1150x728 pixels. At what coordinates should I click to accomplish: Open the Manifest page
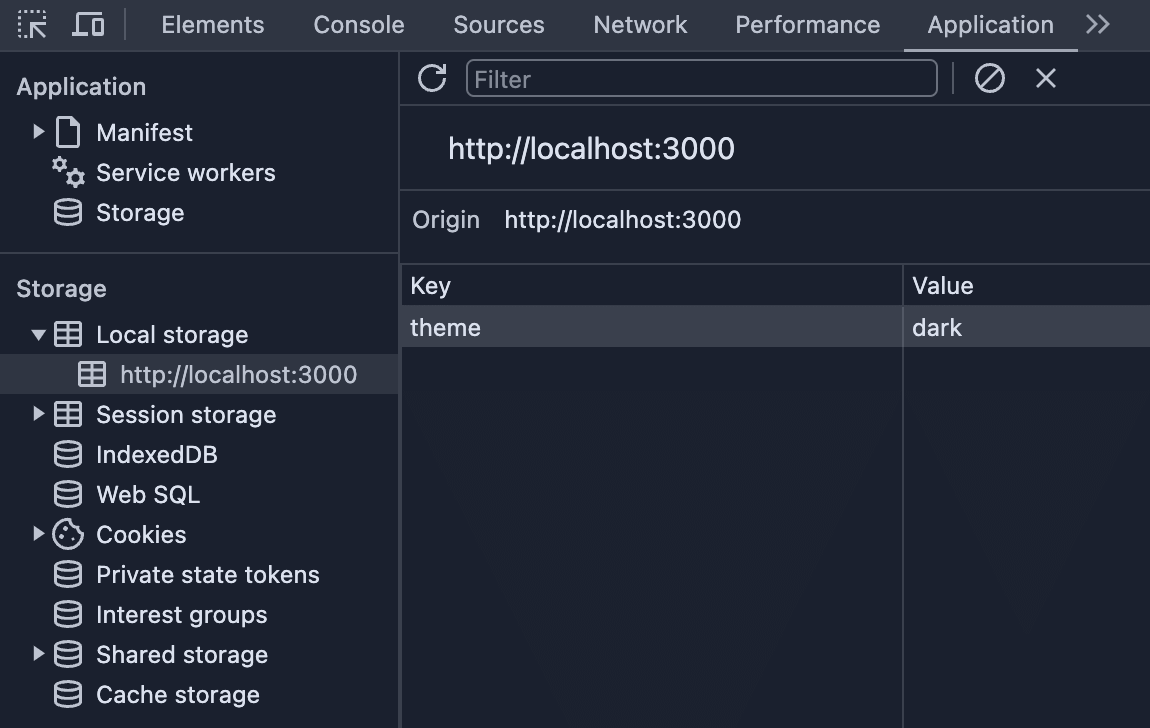(x=143, y=132)
